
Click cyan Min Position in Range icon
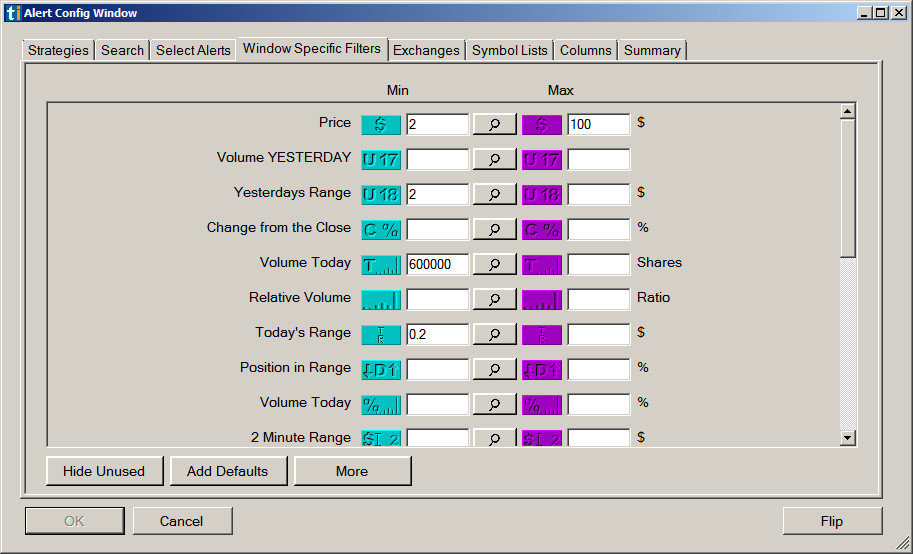tap(381, 369)
